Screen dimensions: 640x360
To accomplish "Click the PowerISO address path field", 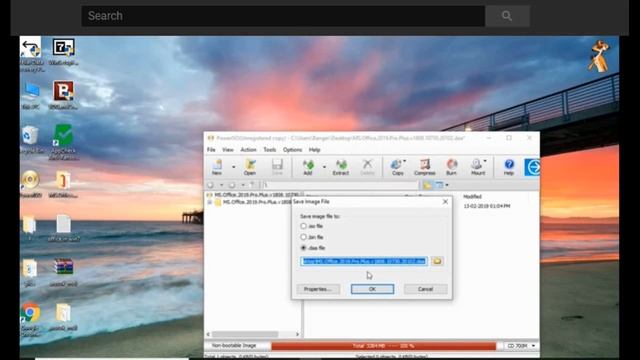I will pyautogui.click(x=340, y=185).
